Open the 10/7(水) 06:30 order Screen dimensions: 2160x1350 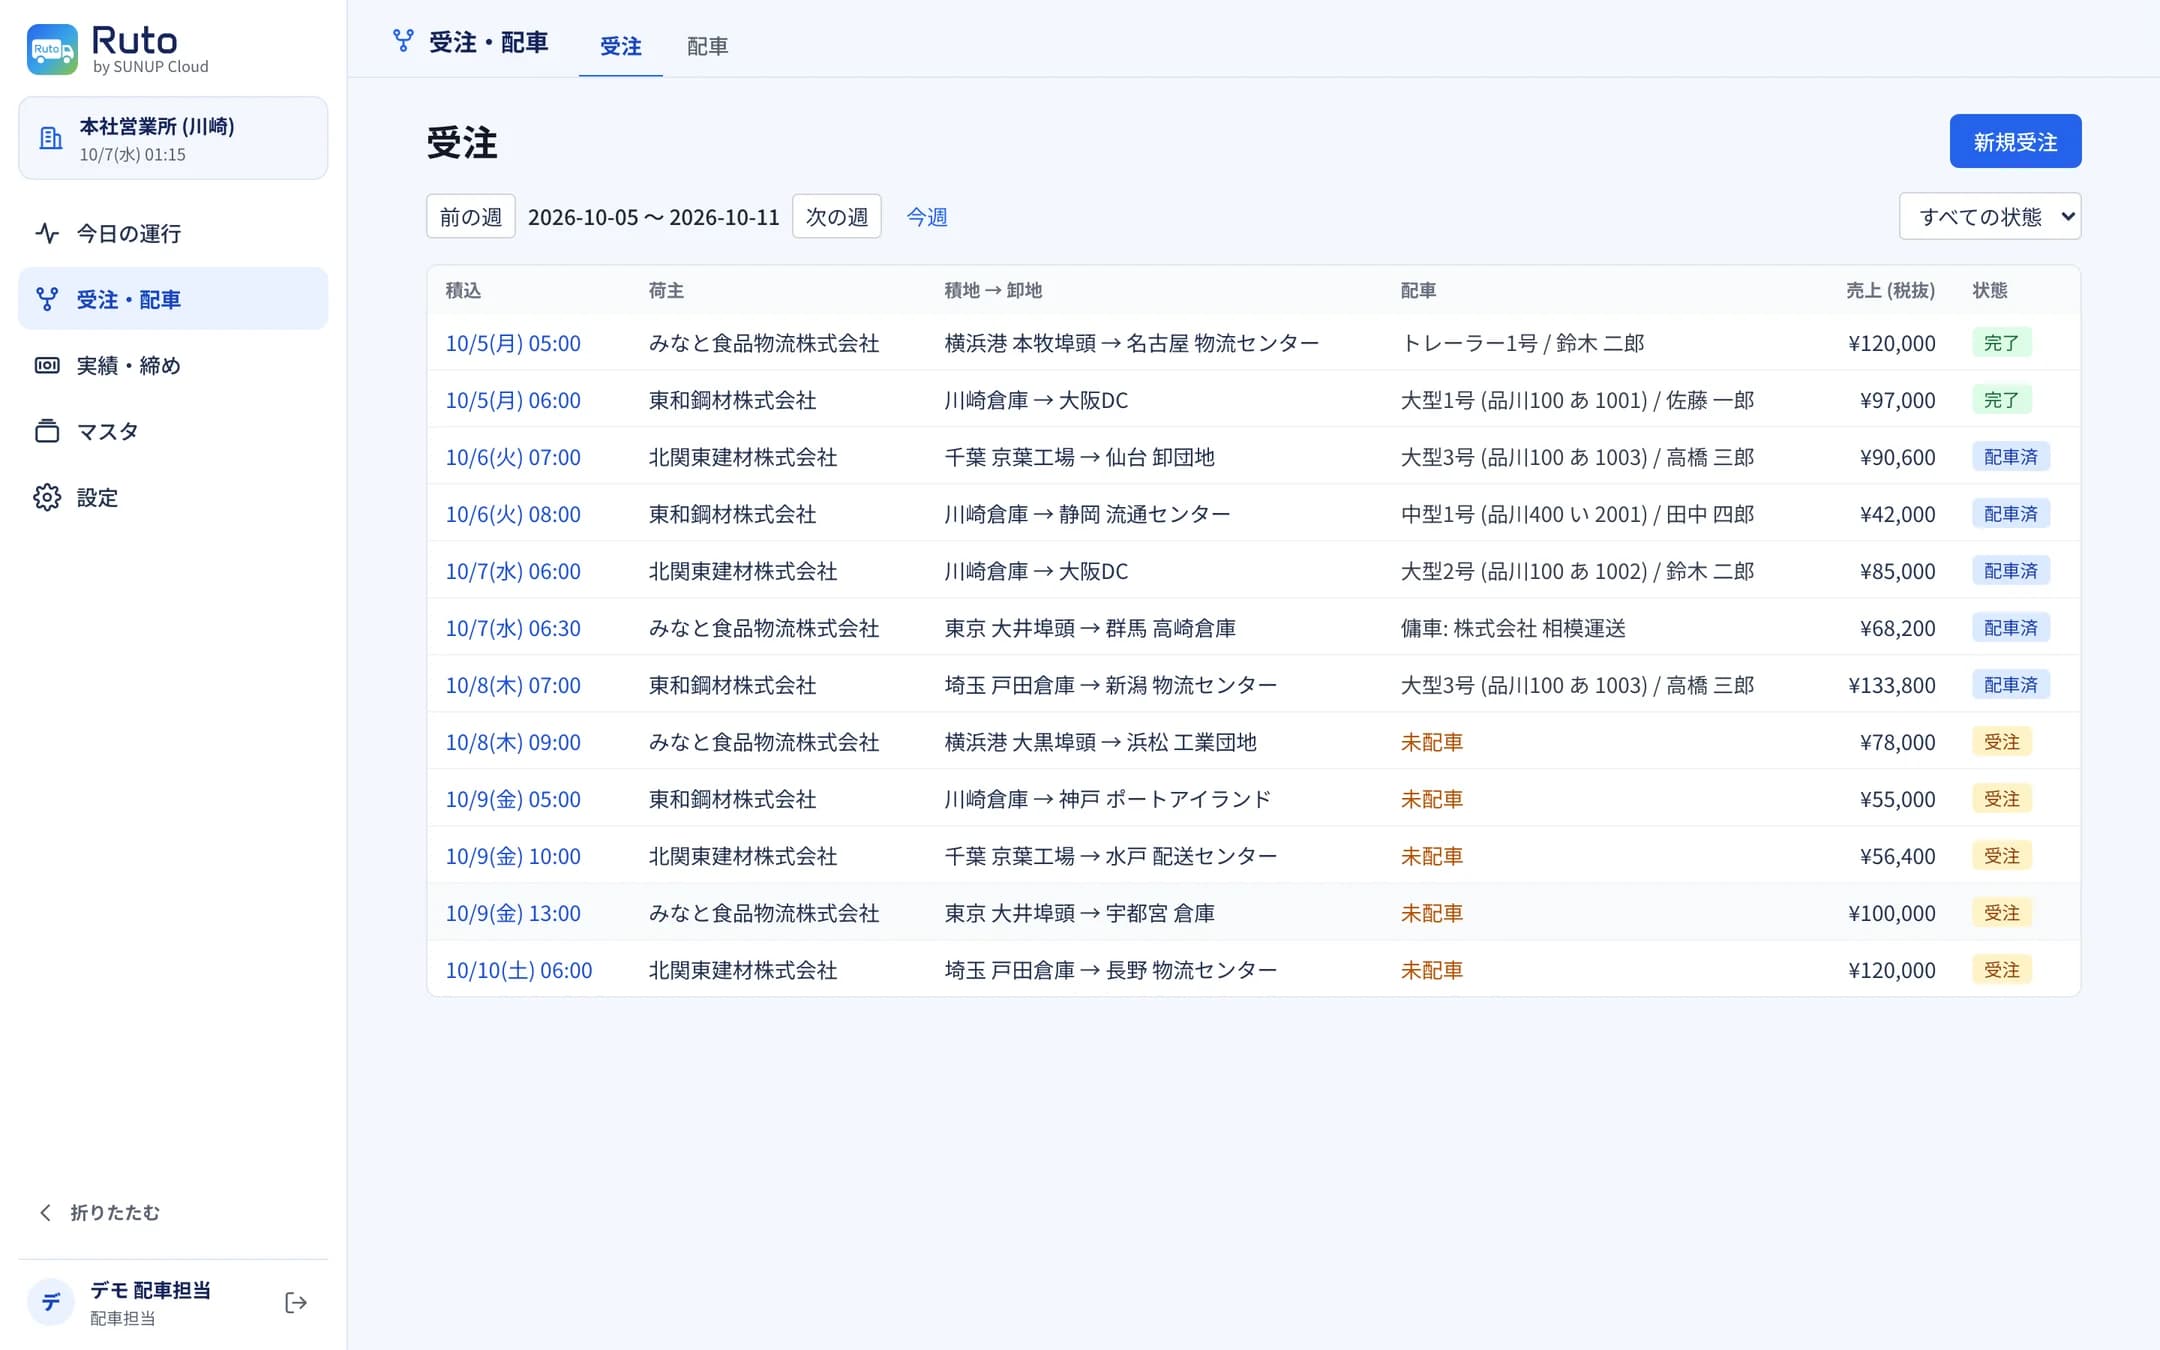pos(513,628)
